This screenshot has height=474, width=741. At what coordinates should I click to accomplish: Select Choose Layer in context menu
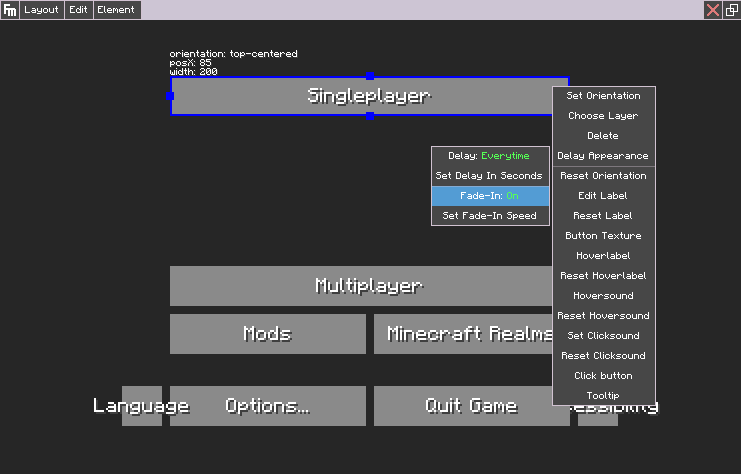[x=603, y=116]
